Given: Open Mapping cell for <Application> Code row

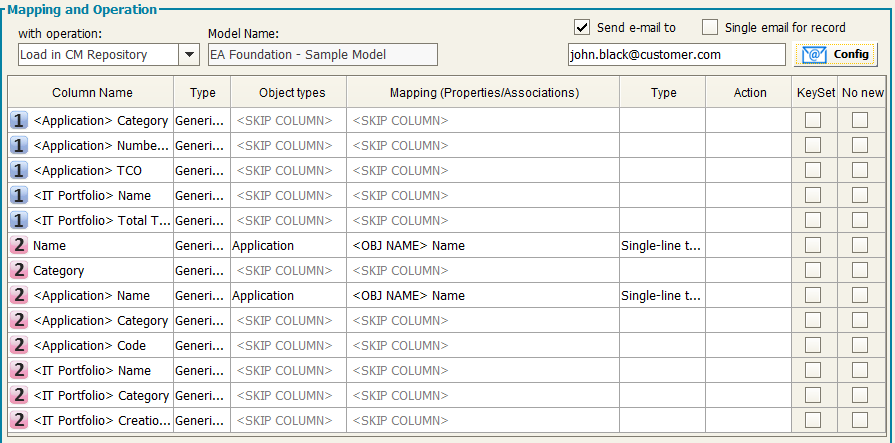Looking at the screenshot, I should (483, 346).
